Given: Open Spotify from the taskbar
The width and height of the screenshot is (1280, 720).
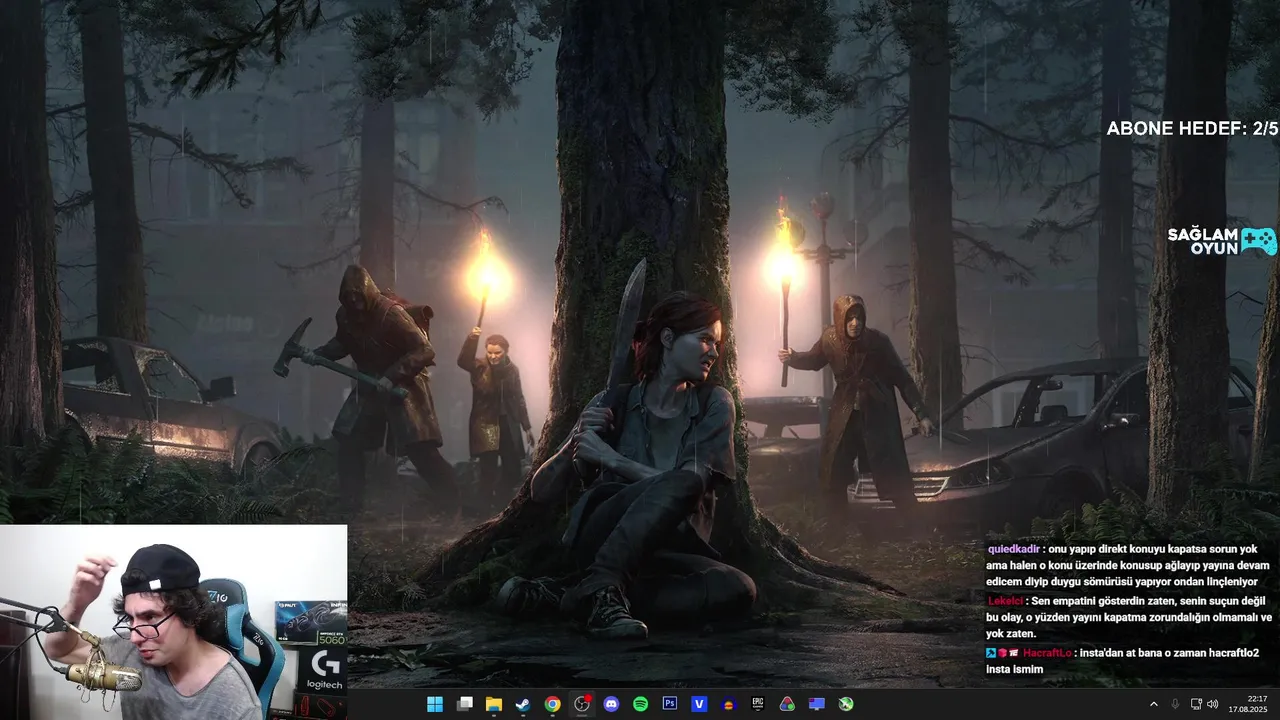Looking at the screenshot, I should pos(640,704).
